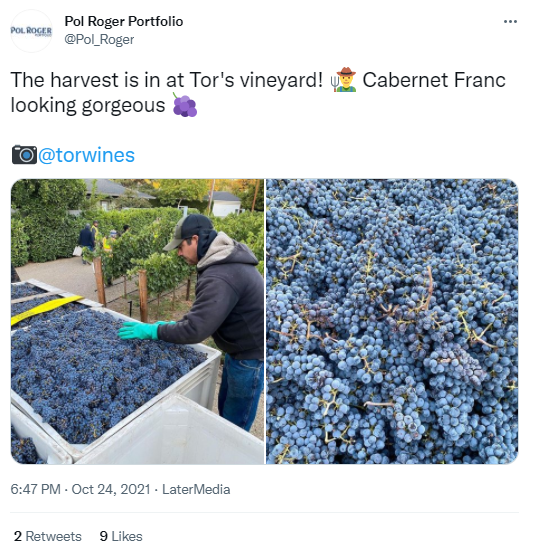Click the 'Likes' label text
This screenshot has height=551, width=533.
click(127, 536)
